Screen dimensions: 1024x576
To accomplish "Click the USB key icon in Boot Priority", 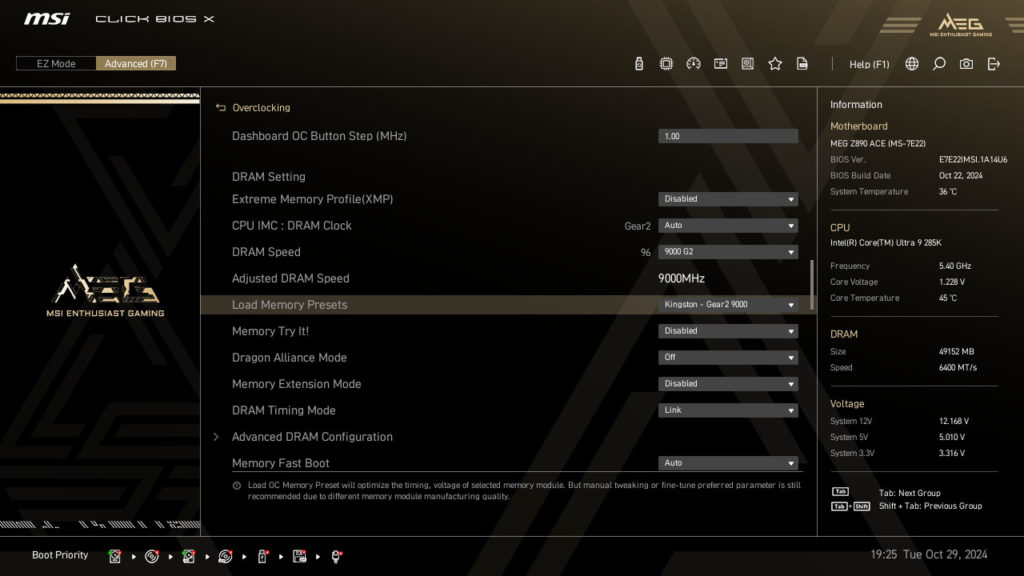I will (x=263, y=556).
